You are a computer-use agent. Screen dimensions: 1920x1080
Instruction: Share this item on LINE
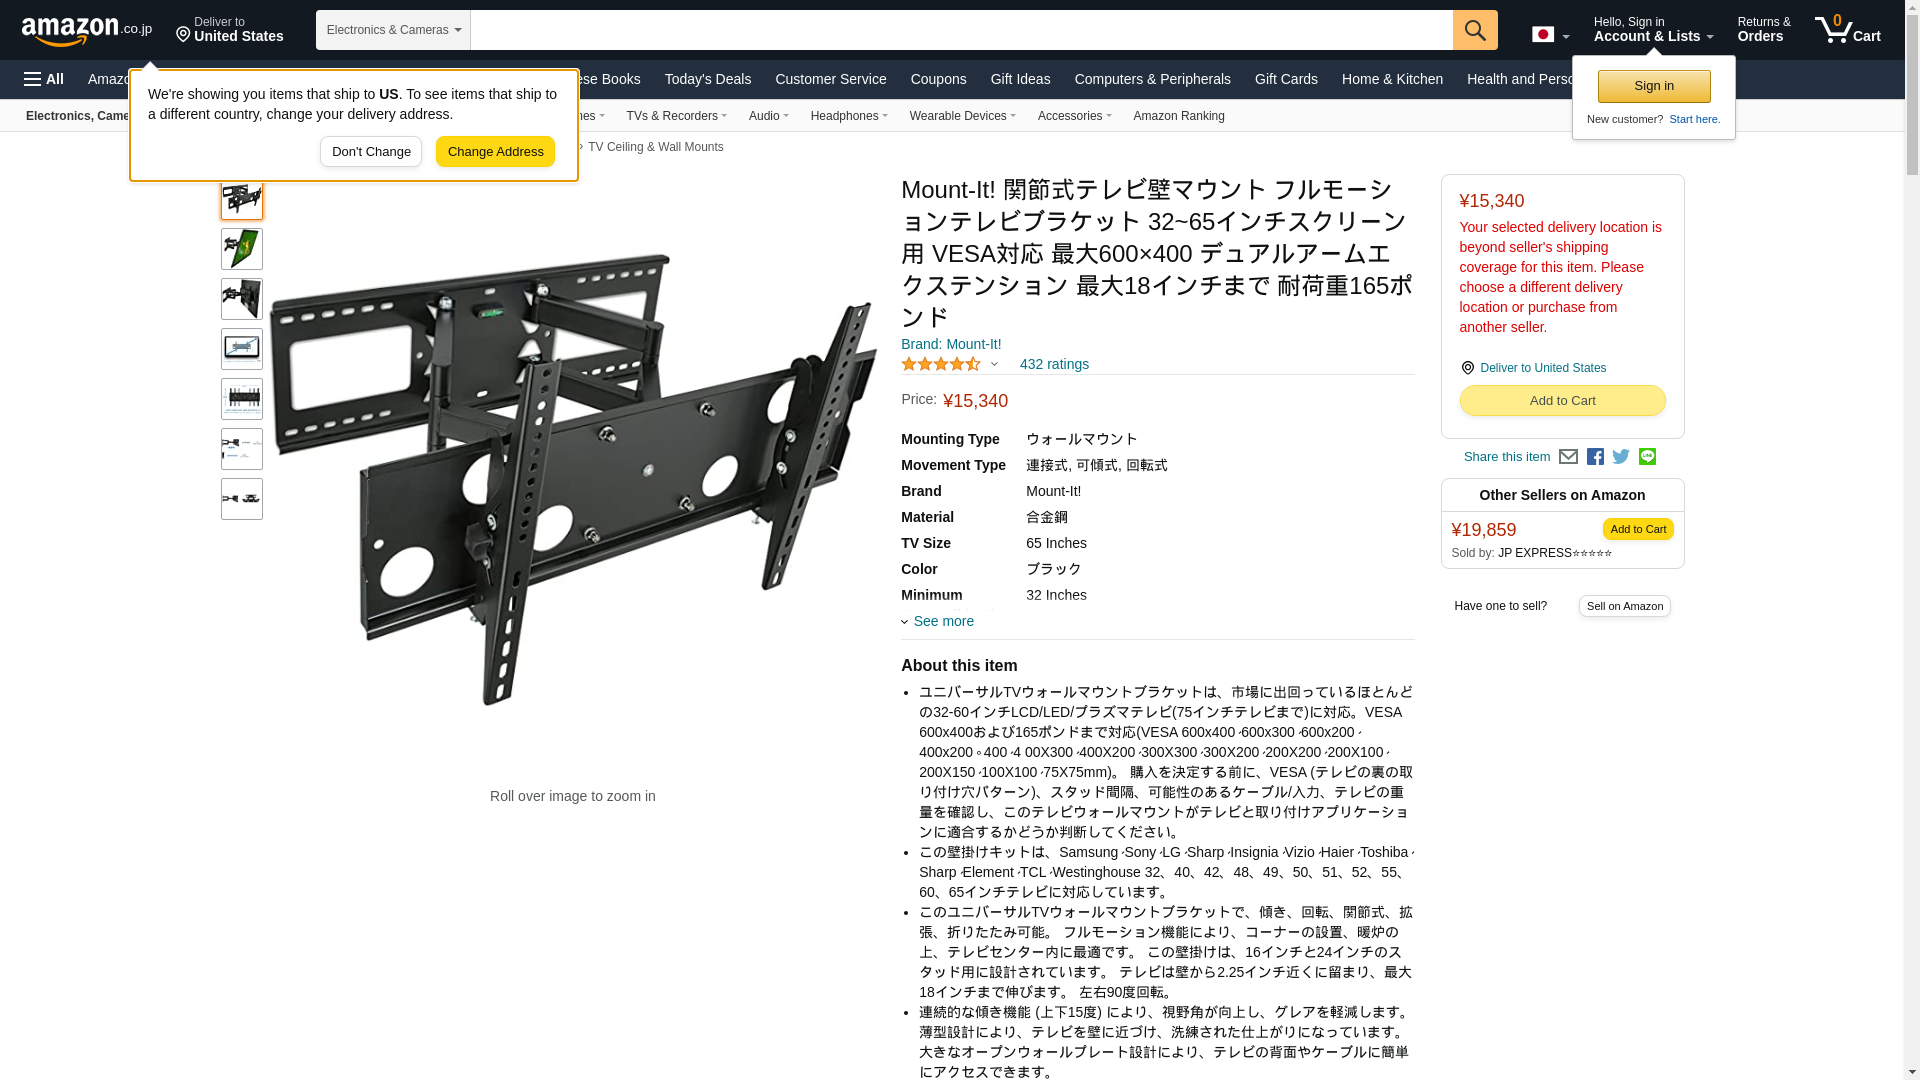pos(1647,456)
